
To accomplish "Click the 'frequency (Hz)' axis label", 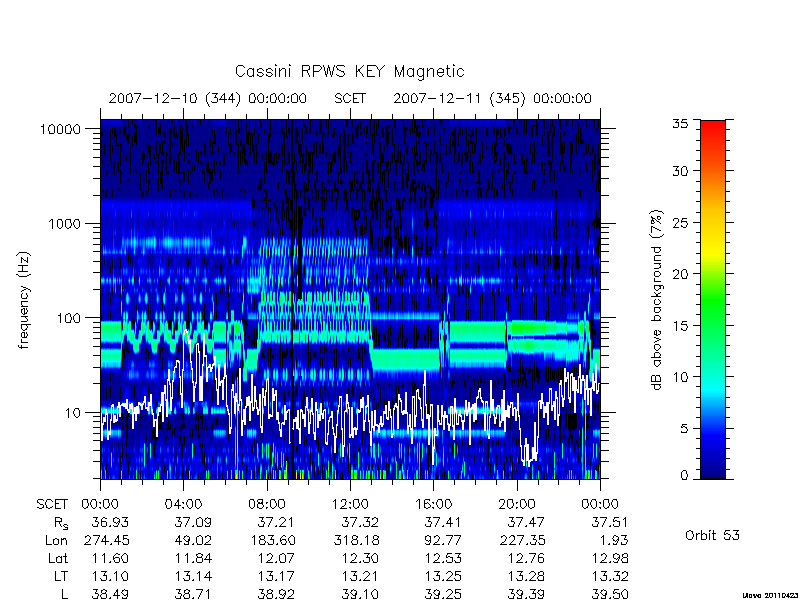I will [24, 300].
